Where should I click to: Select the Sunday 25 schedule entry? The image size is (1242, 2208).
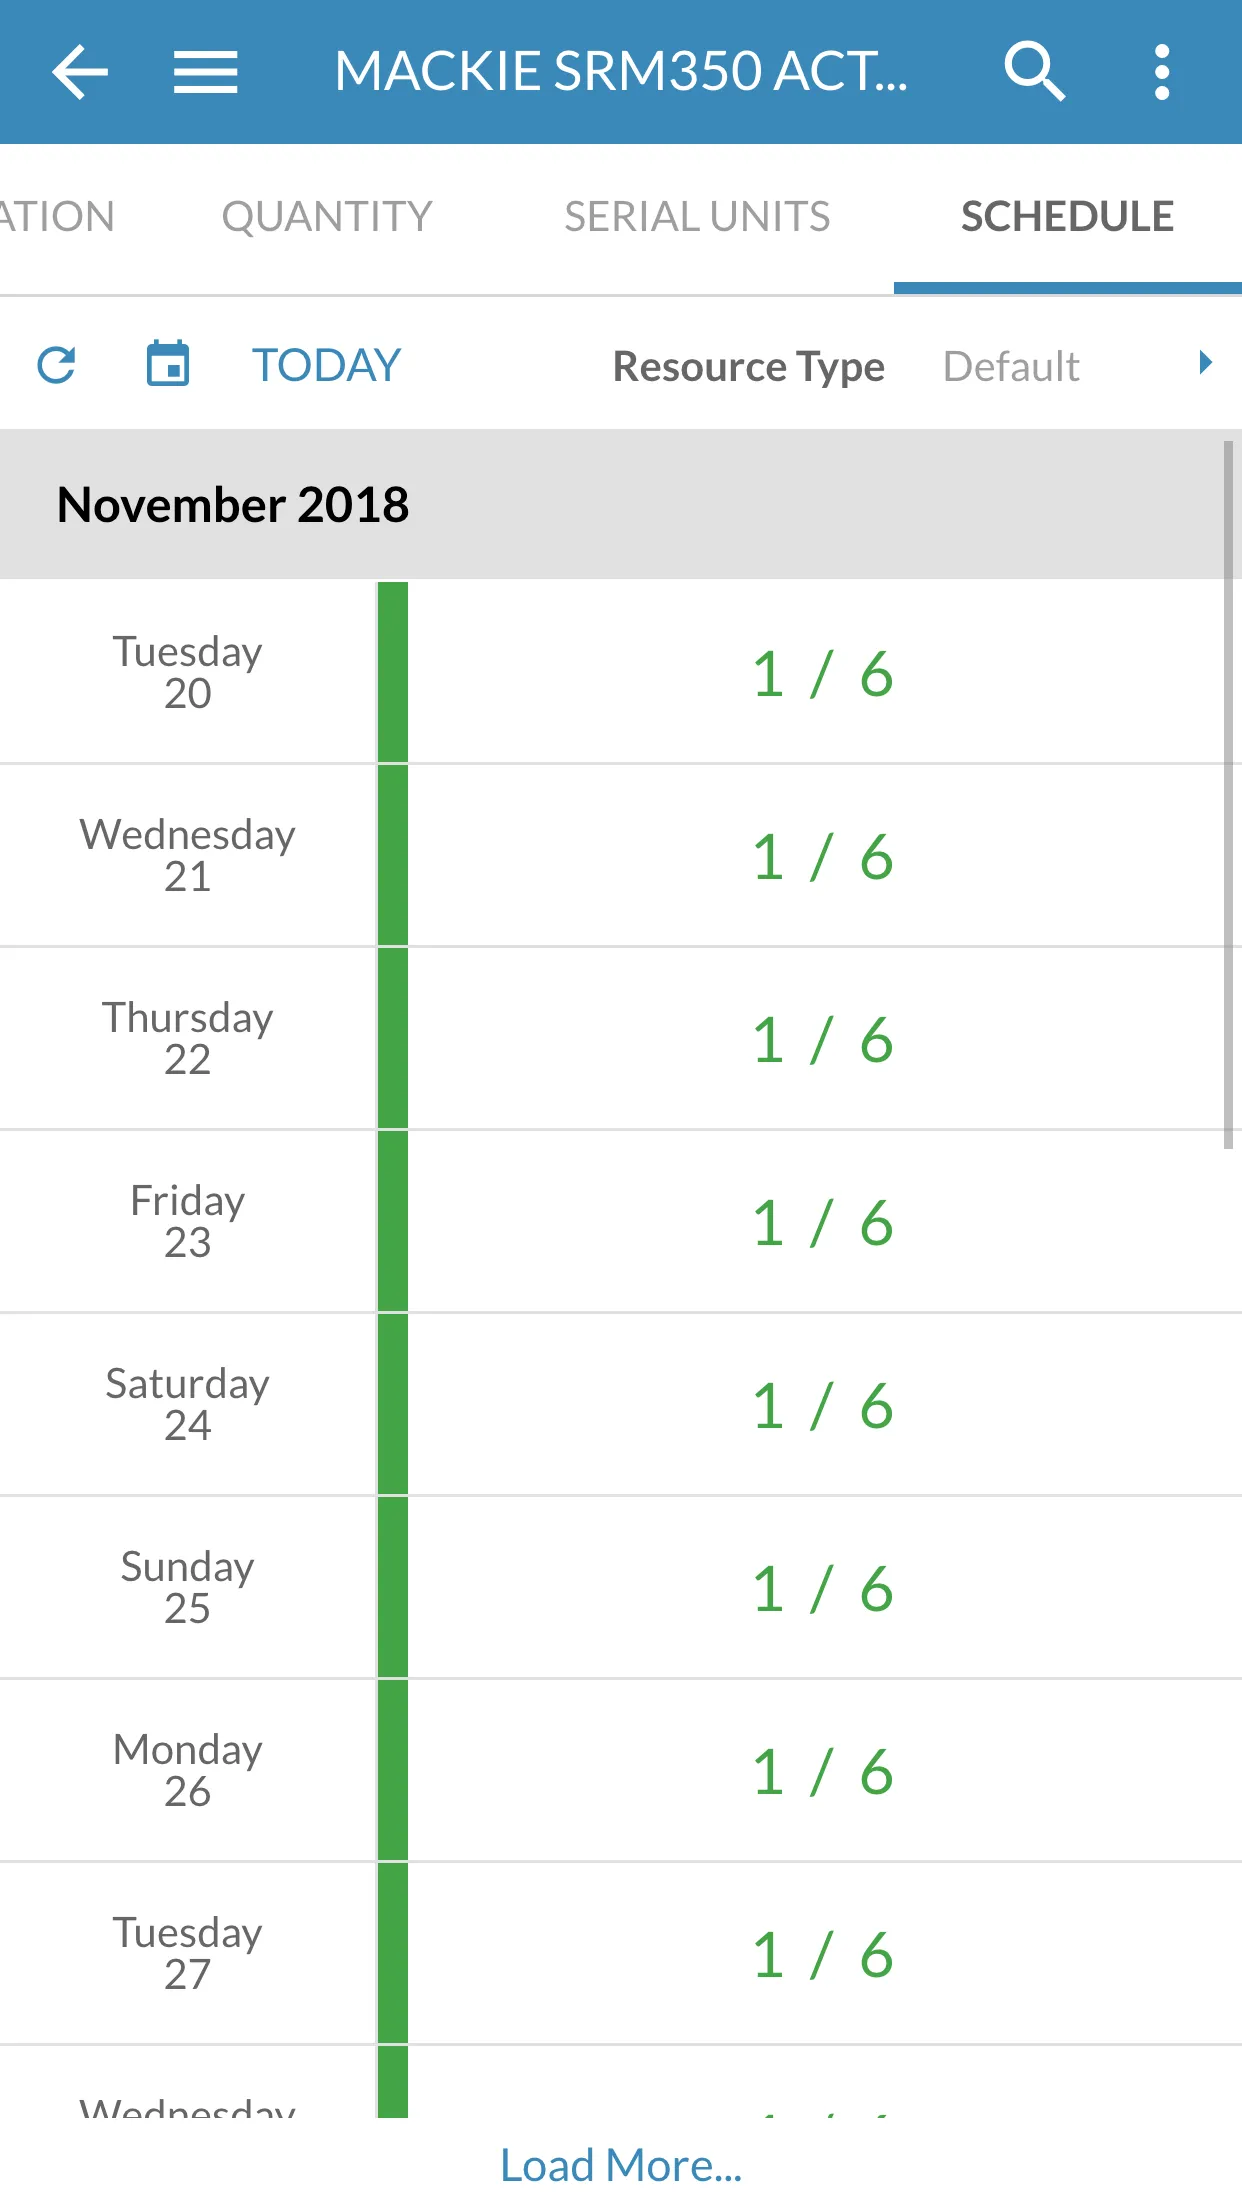click(x=621, y=1587)
